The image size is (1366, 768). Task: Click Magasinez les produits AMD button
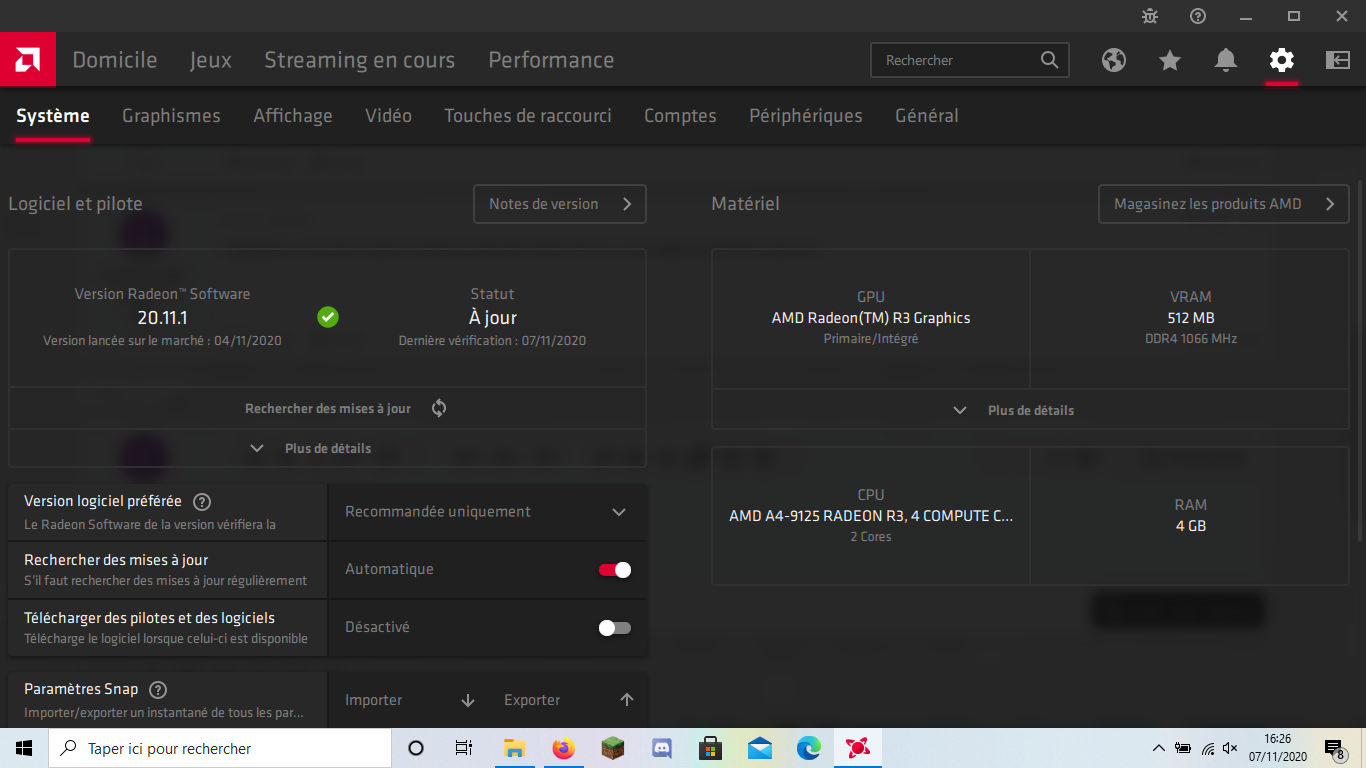(1224, 204)
